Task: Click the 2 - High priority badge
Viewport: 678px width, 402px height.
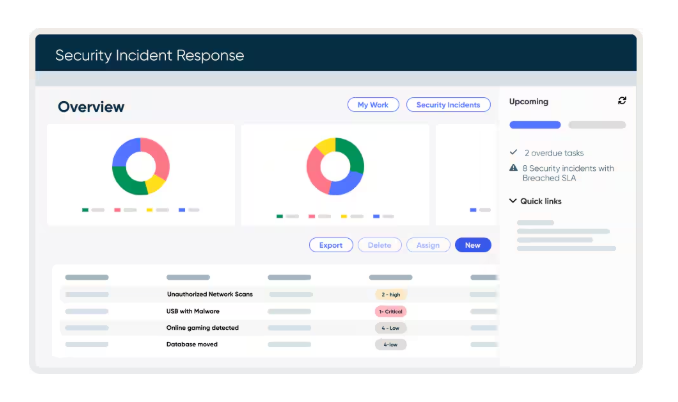Action: (x=390, y=294)
